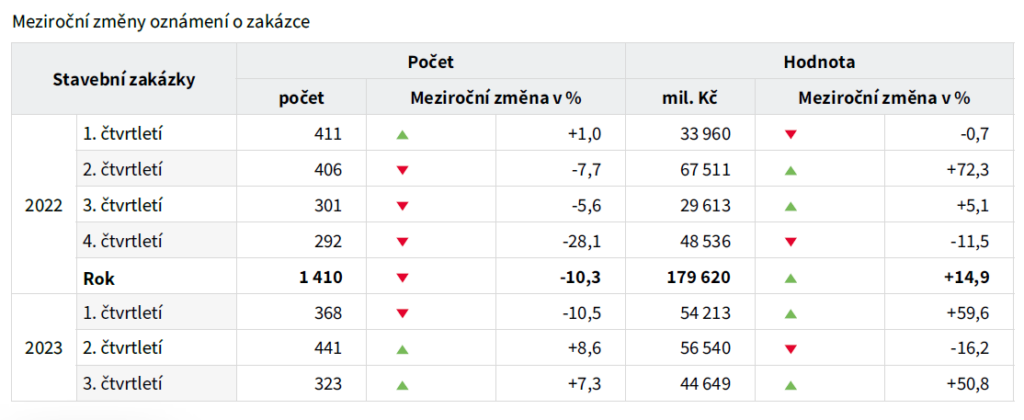Click red down arrow for Q2 2022 count
Viewport: 1024px width, 420px height.
(x=402, y=170)
